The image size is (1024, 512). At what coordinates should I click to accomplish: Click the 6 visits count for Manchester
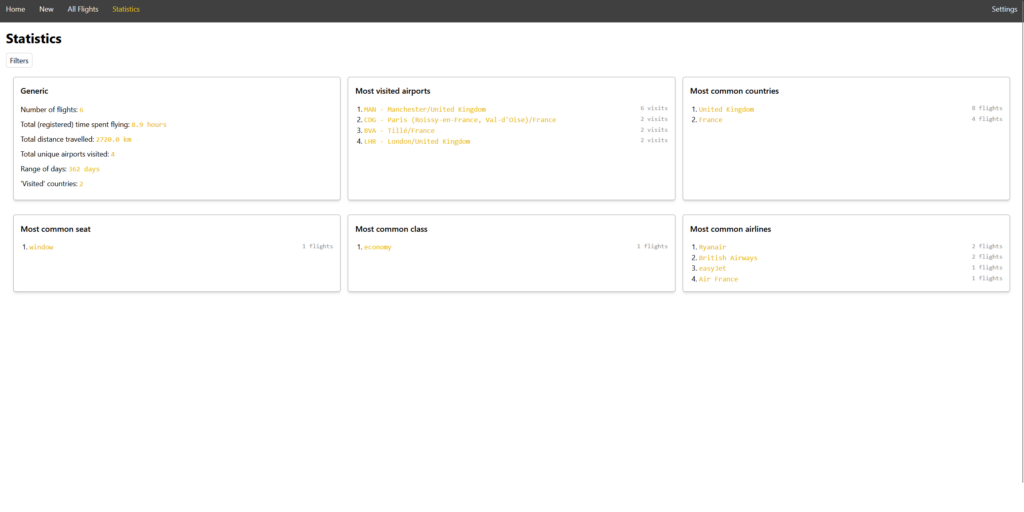pos(654,109)
